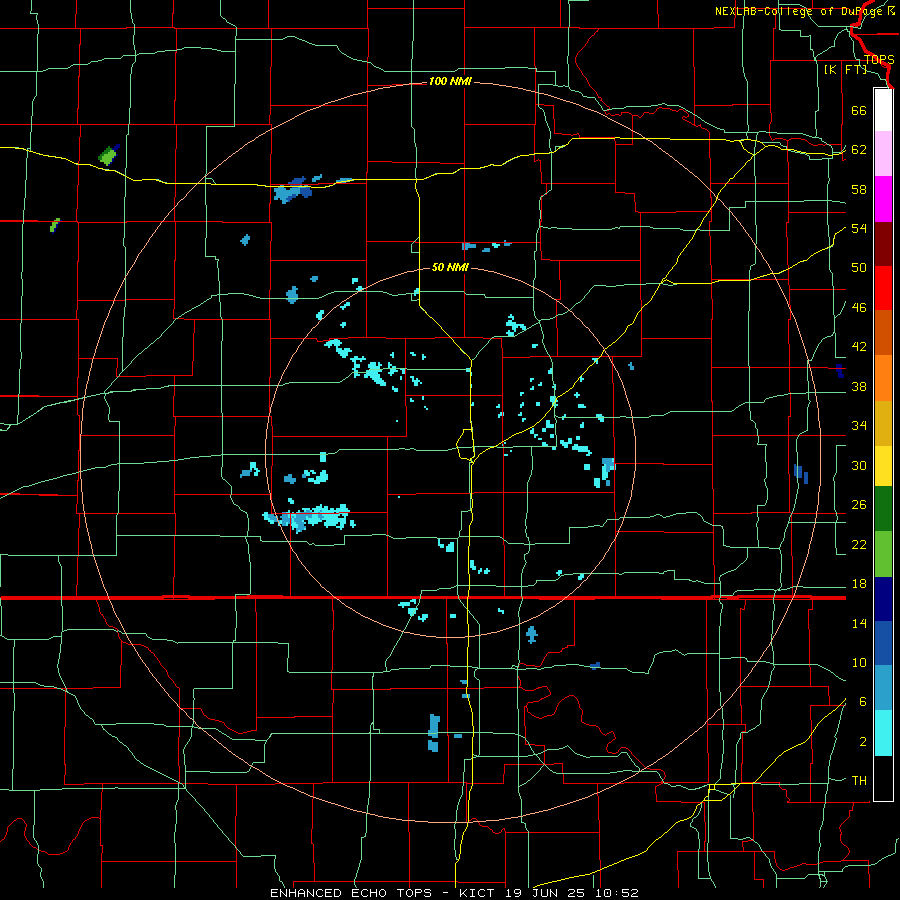Click the green echo blob in far northwest
900x900 pixels.
[x=107, y=156]
